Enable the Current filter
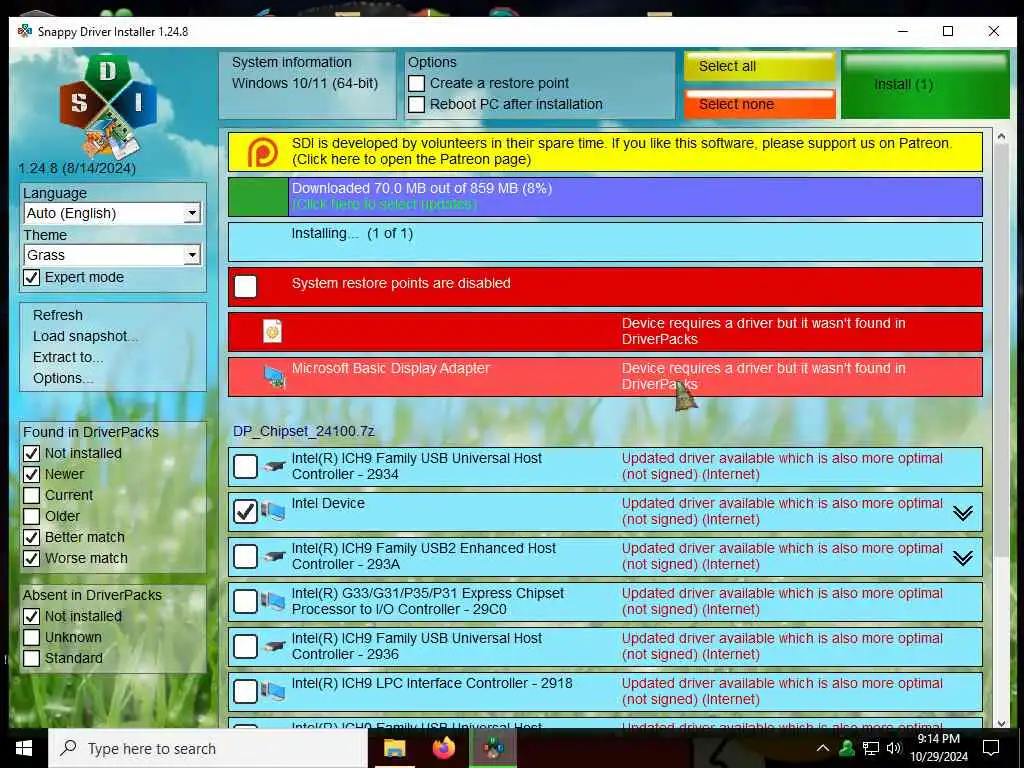 [31, 495]
